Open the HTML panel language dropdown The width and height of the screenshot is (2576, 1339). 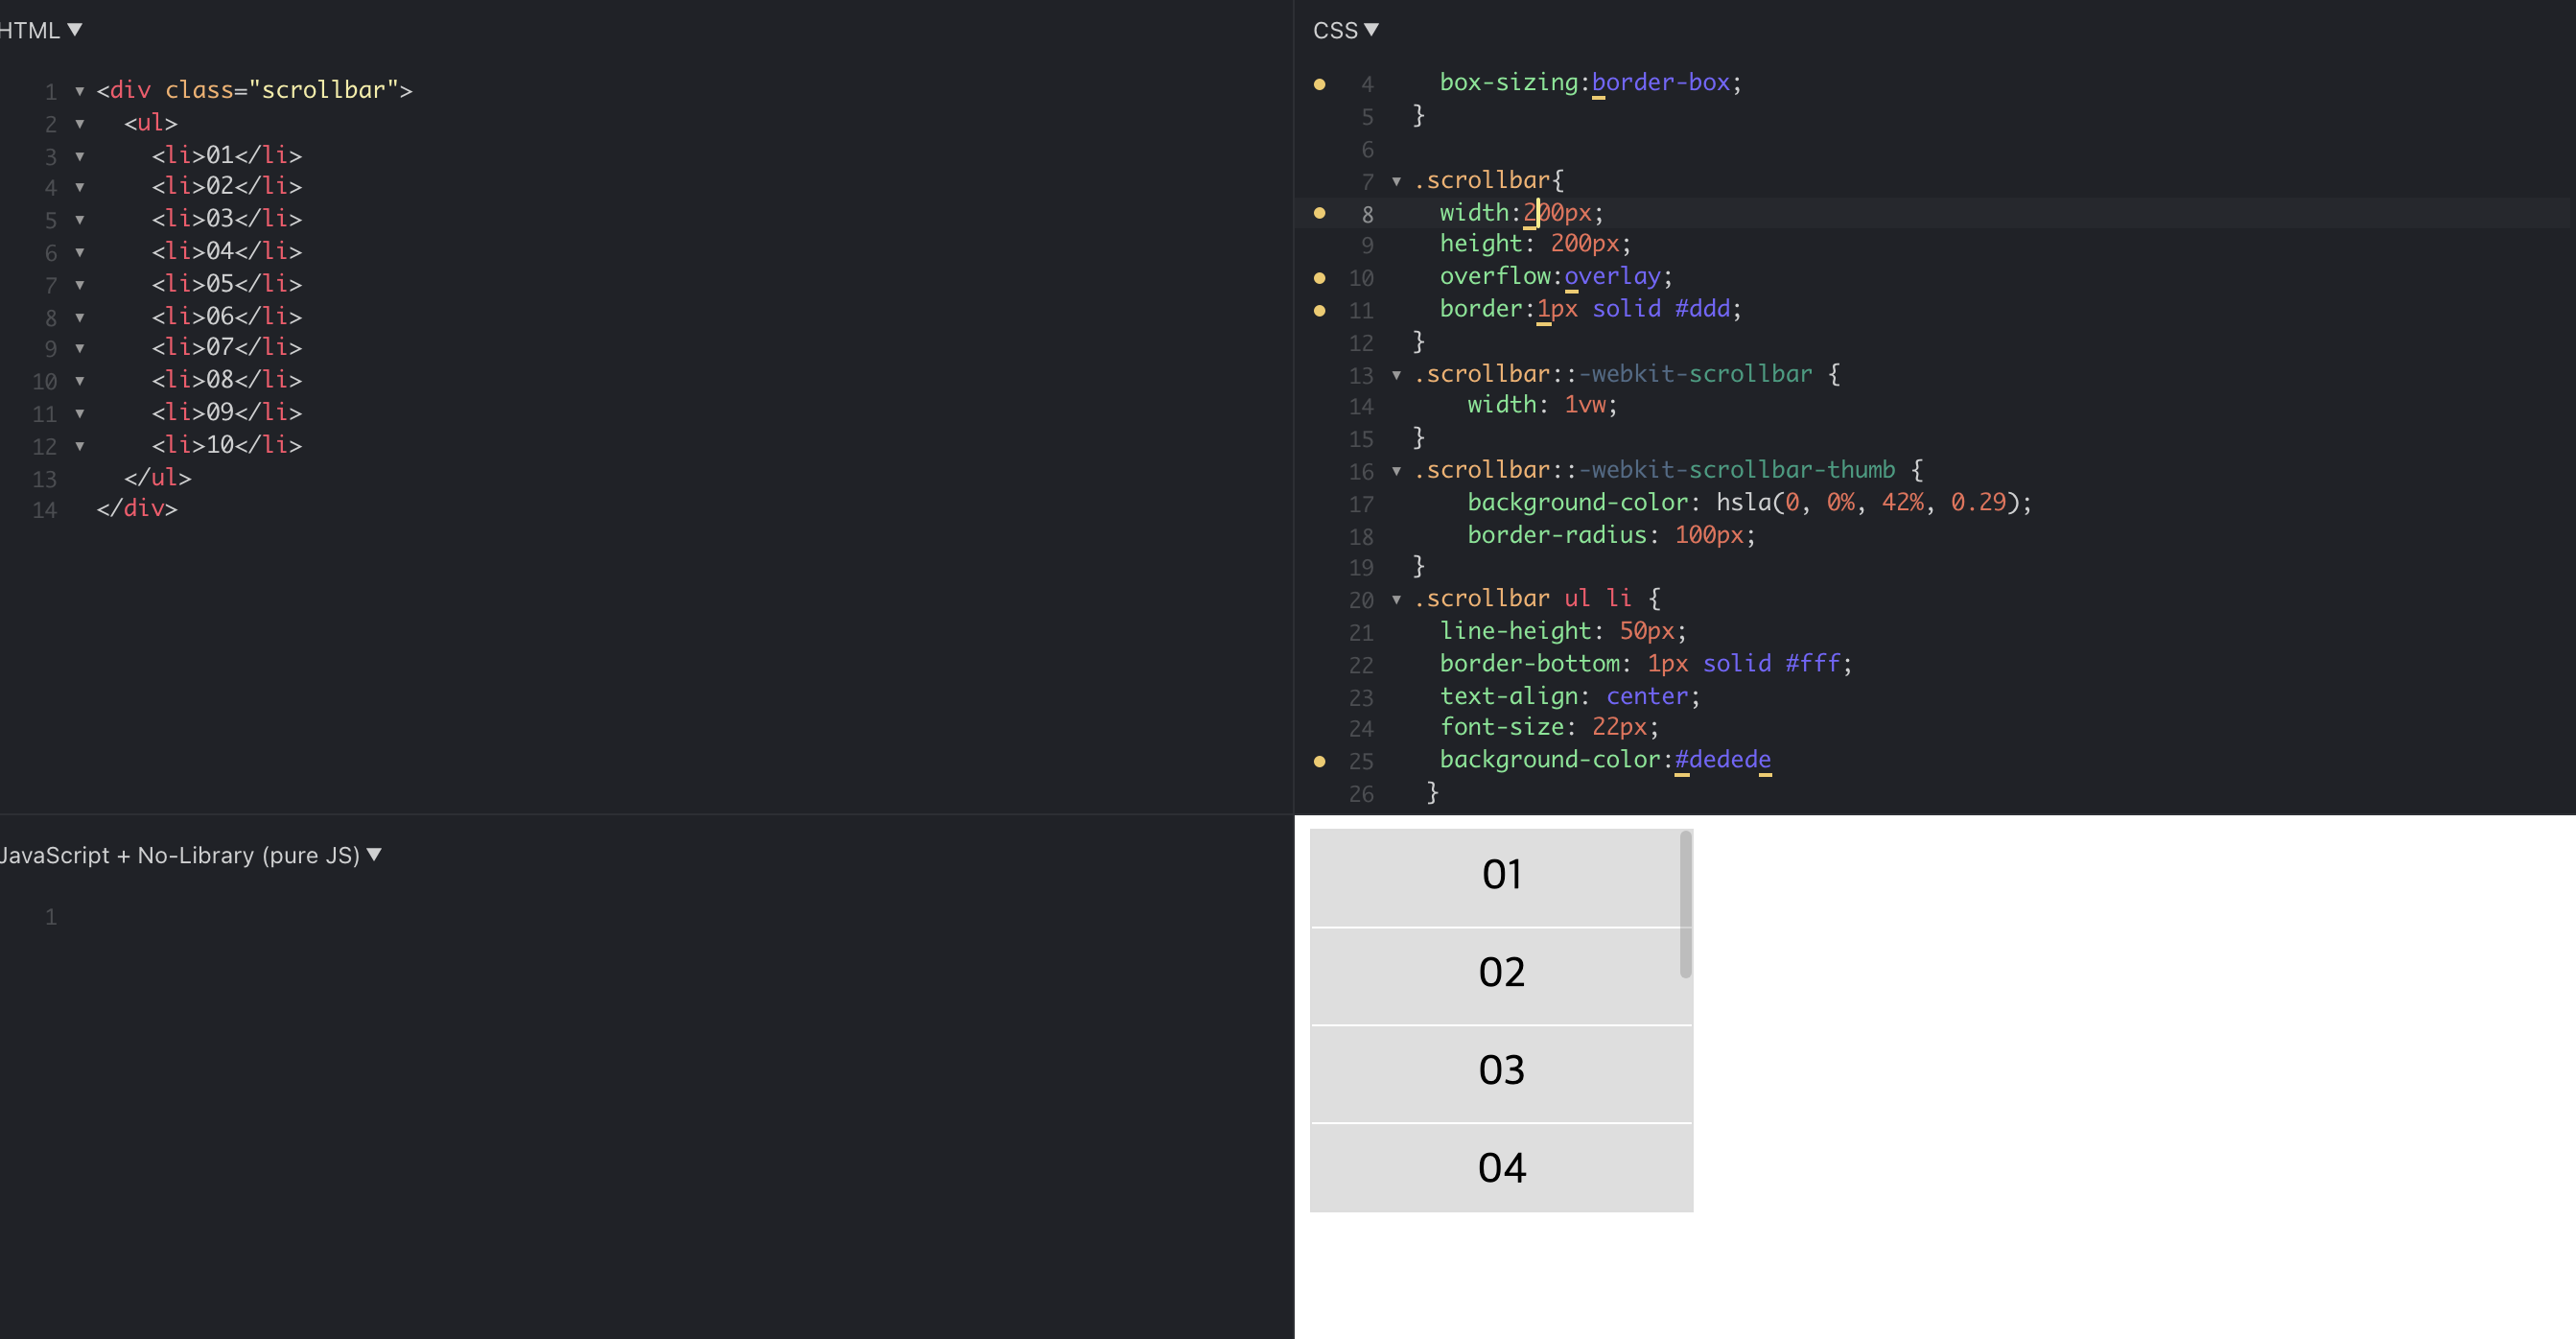(x=40, y=30)
